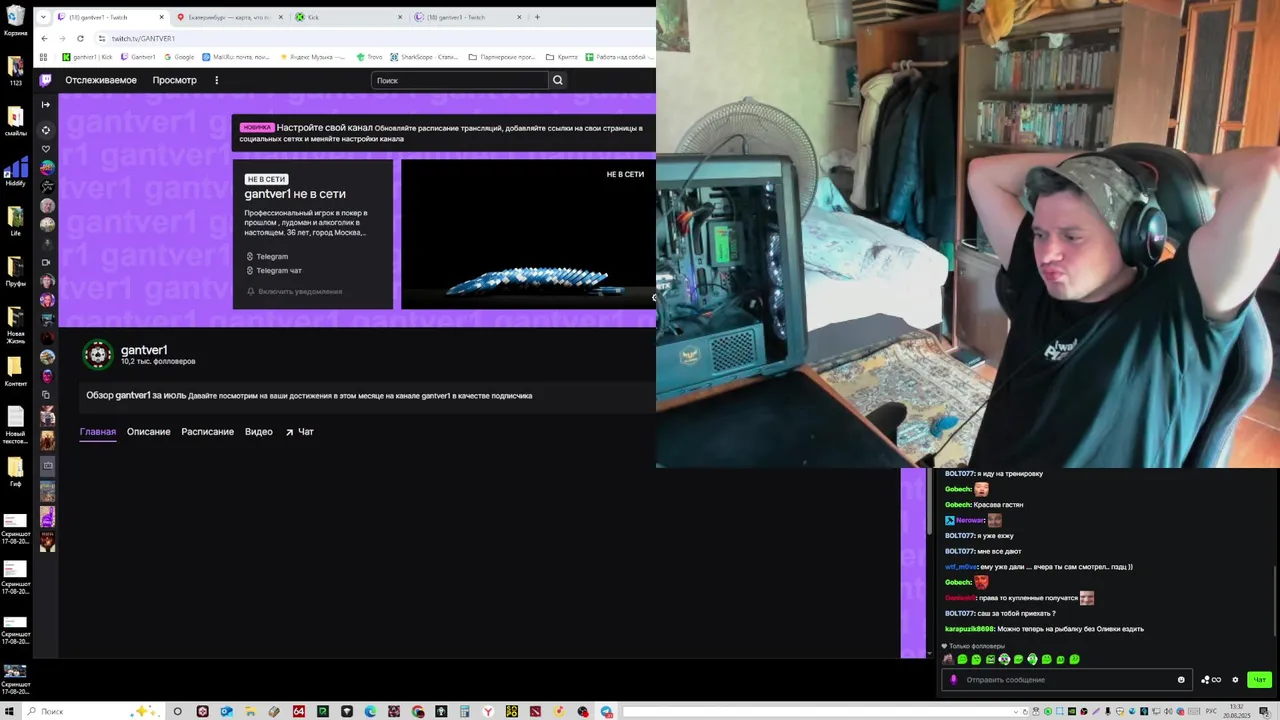Open the Telegram taskbar icon
The image size is (1280, 720).
coord(607,712)
